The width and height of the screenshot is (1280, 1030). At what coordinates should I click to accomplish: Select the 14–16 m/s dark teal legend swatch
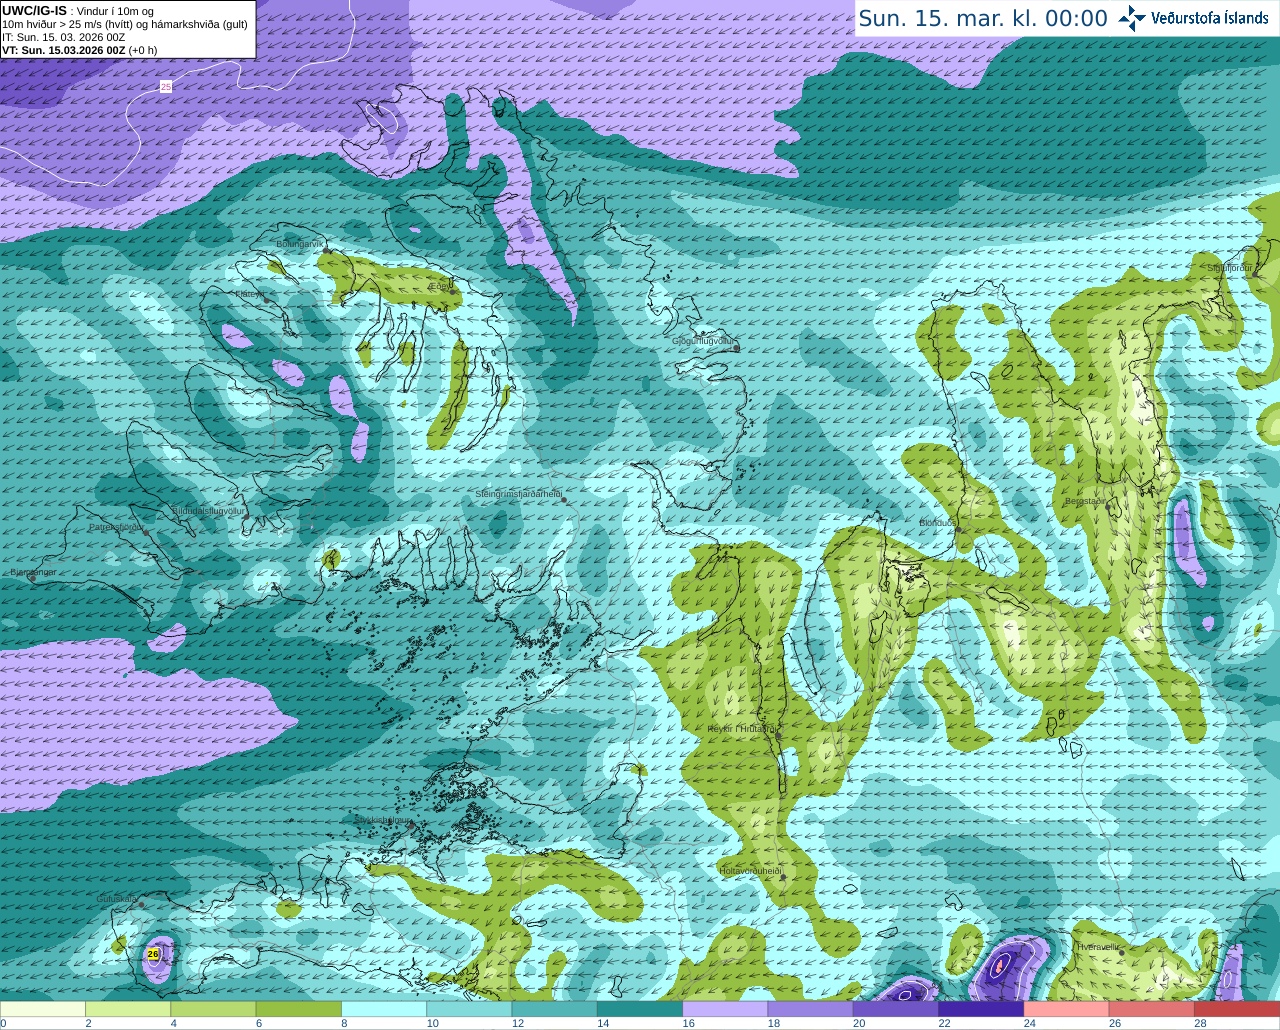(640, 1009)
